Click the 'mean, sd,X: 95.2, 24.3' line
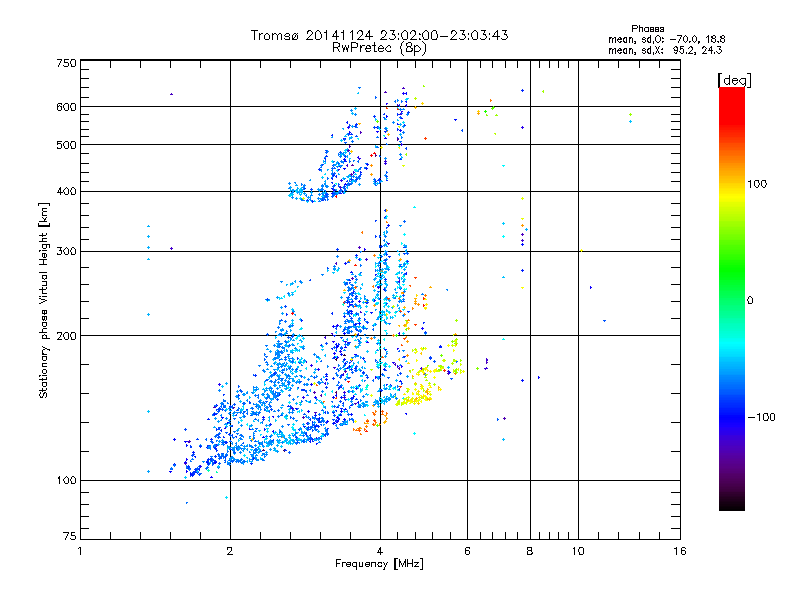 tap(665, 50)
